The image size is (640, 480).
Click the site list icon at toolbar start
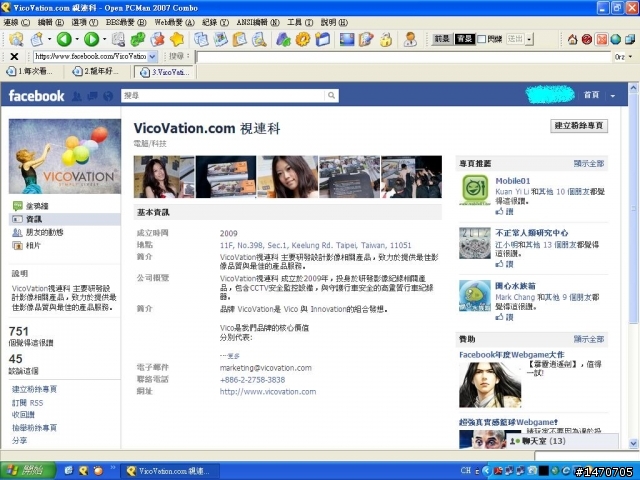tap(16, 39)
